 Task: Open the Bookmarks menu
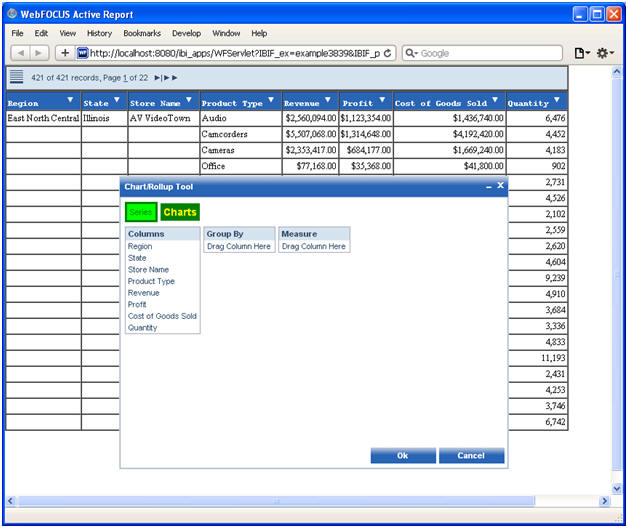(x=142, y=33)
